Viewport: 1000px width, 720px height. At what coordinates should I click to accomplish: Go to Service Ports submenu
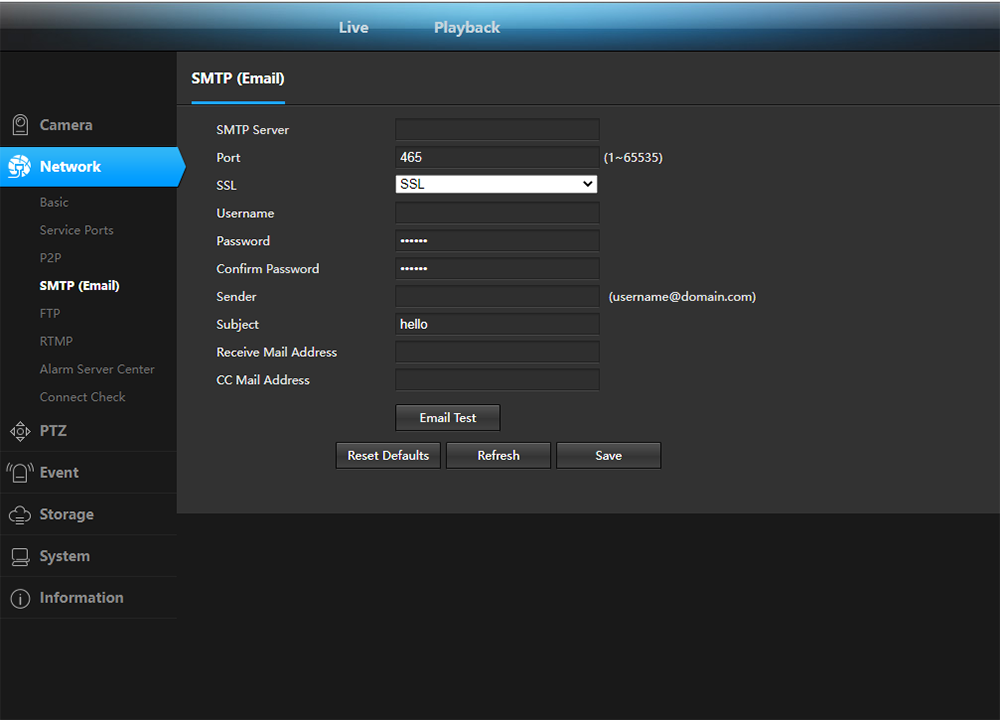(x=76, y=230)
